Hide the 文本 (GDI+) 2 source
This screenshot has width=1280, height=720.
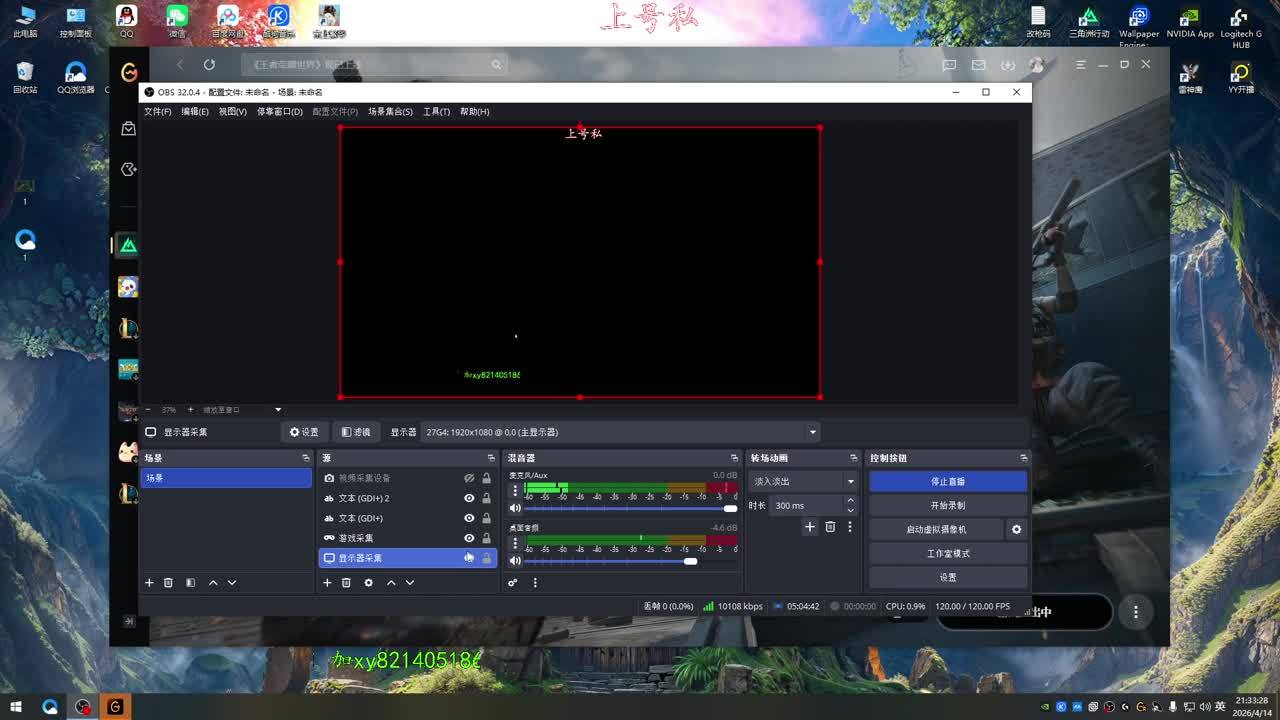pos(469,498)
